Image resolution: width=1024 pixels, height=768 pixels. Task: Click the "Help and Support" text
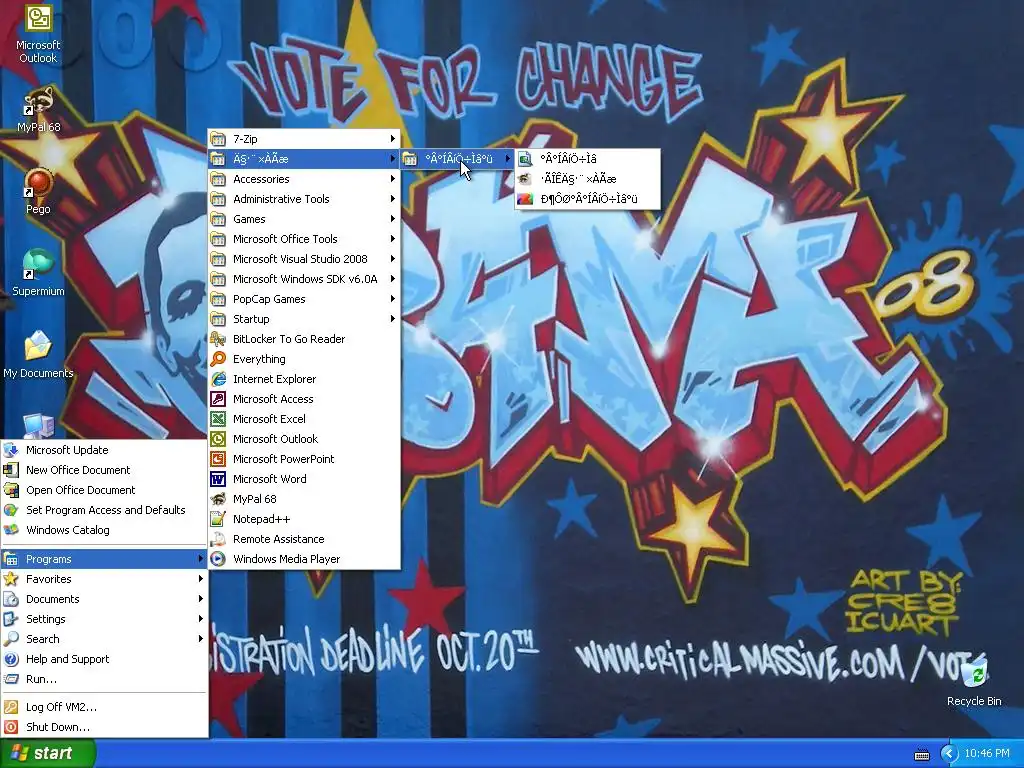pos(67,659)
